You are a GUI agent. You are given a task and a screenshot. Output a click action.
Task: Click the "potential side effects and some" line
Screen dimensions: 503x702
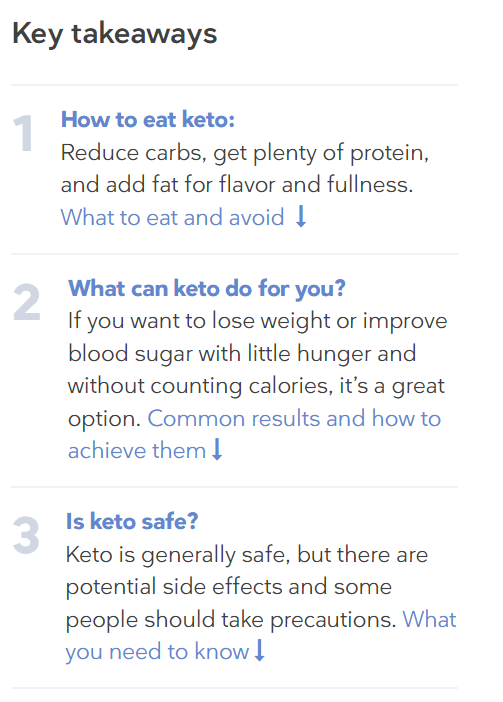click(x=229, y=587)
